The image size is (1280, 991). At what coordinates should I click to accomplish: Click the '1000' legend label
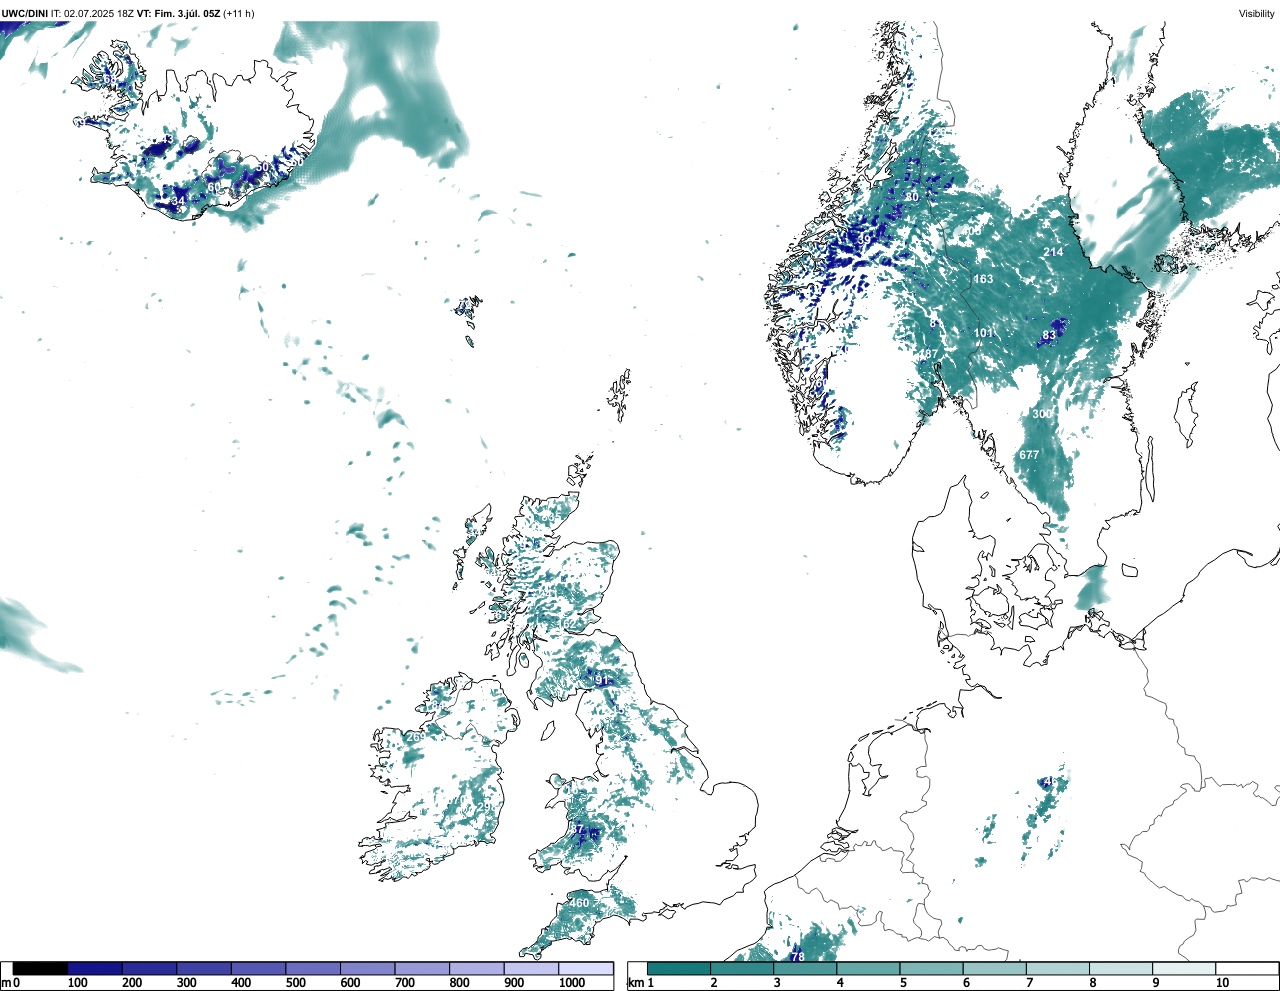point(572,983)
